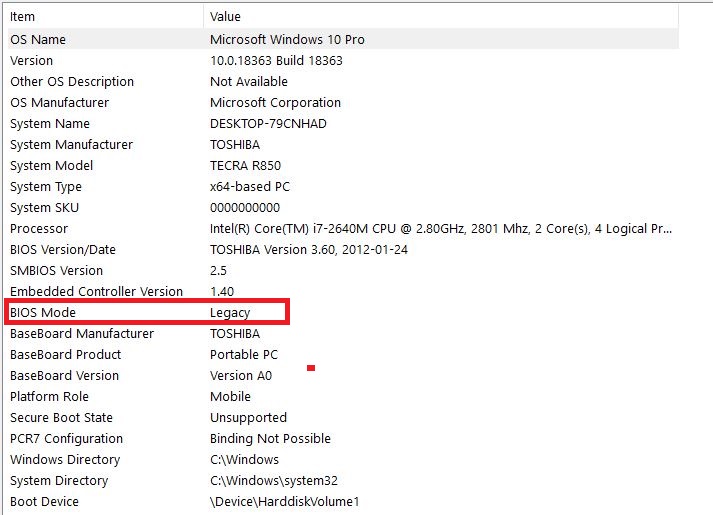The height and width of the screenshot is (515, 713).
Task: Click the Legacy value for BIOS Mode
Action: [x=230, y=313]
